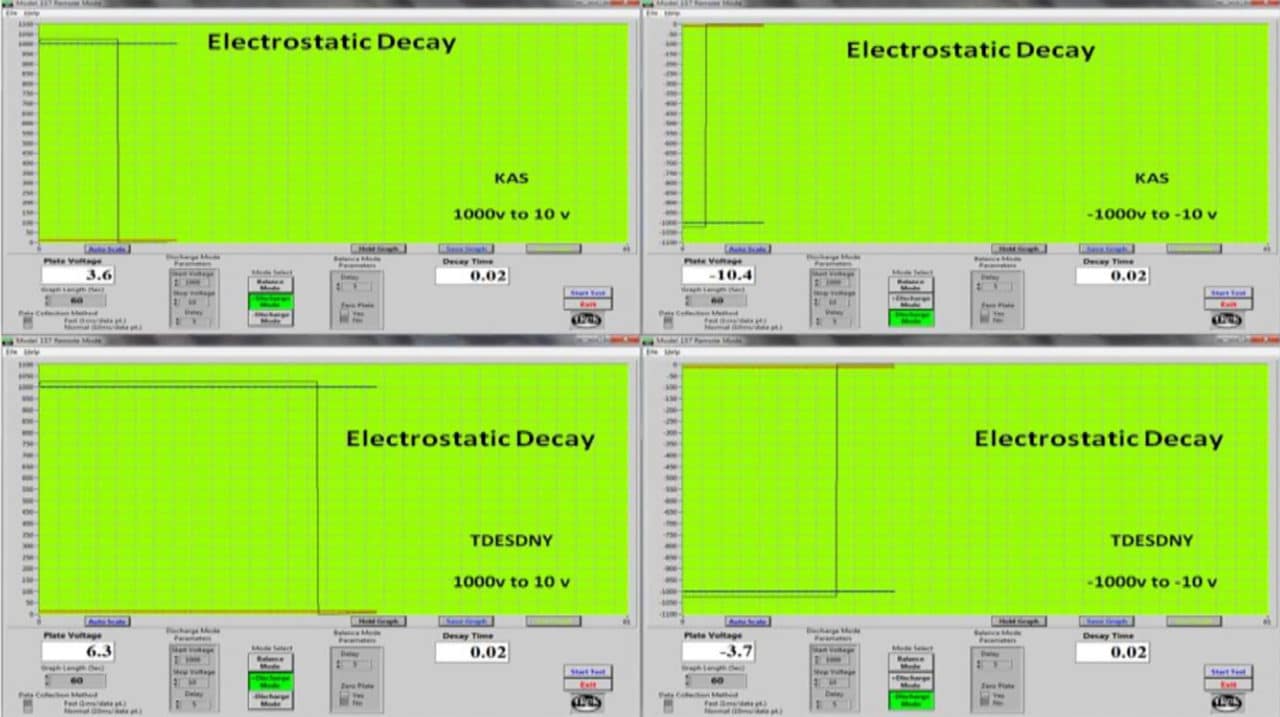
Task: Start Test in the -3.7 plate voltage window
Action: 1226,671
